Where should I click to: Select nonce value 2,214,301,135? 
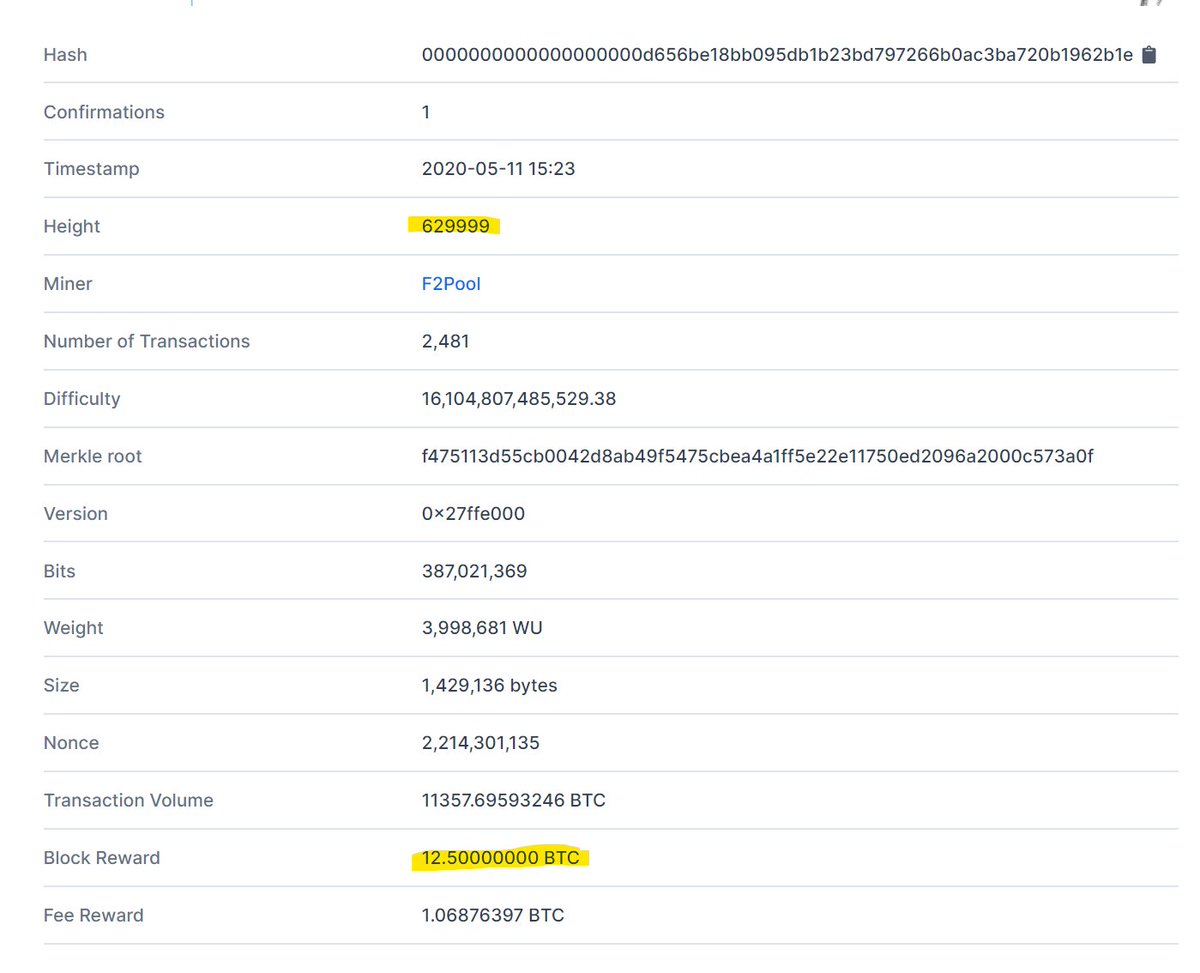click(482, 743)
